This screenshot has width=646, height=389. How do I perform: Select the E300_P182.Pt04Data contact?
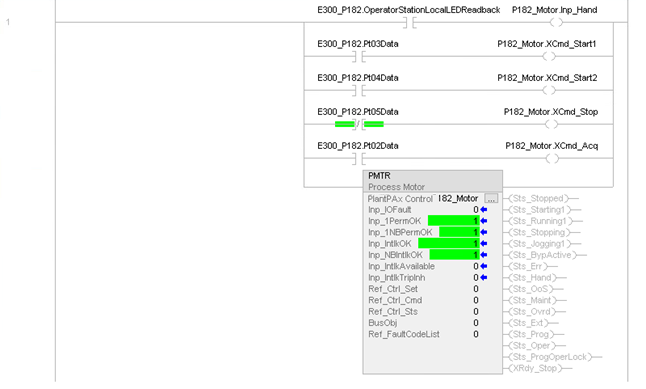pos(359,90)
